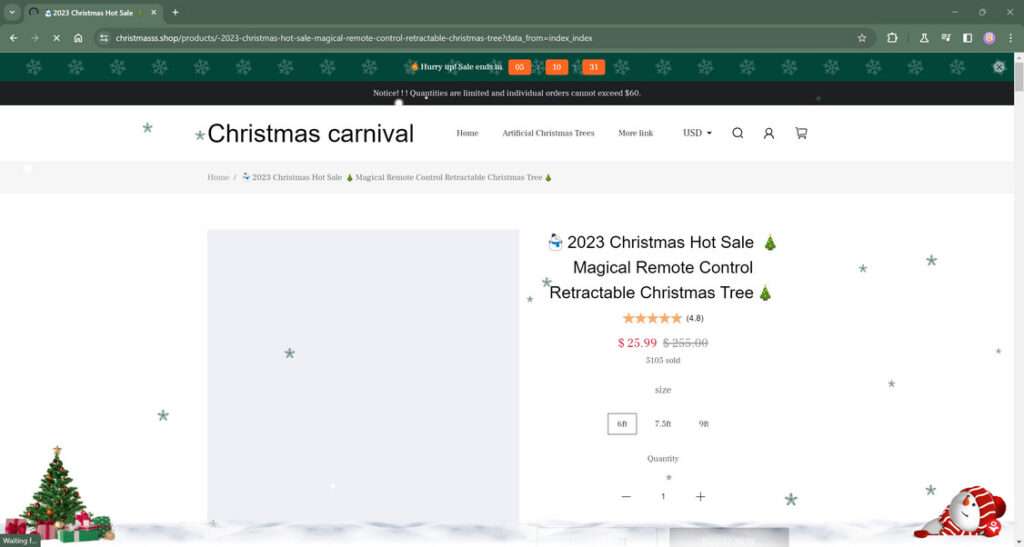1024x547 pixels.
Task: Go back to previous page
Action: [13, 38]
